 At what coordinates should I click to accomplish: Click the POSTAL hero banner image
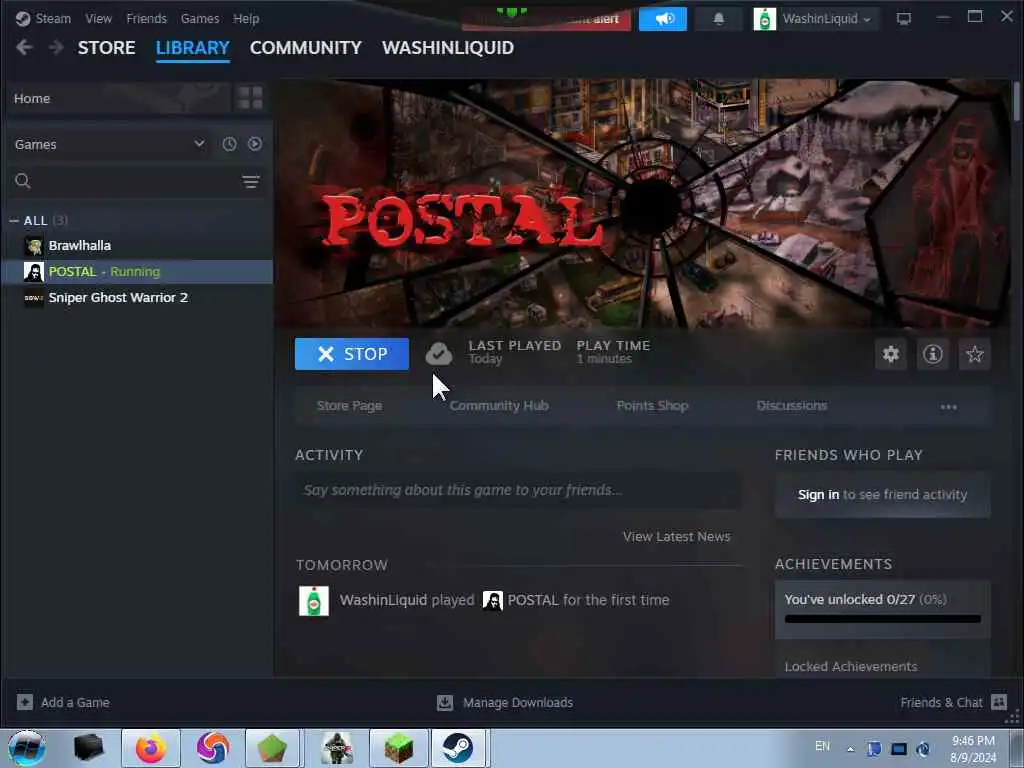(x=643, y=203)
